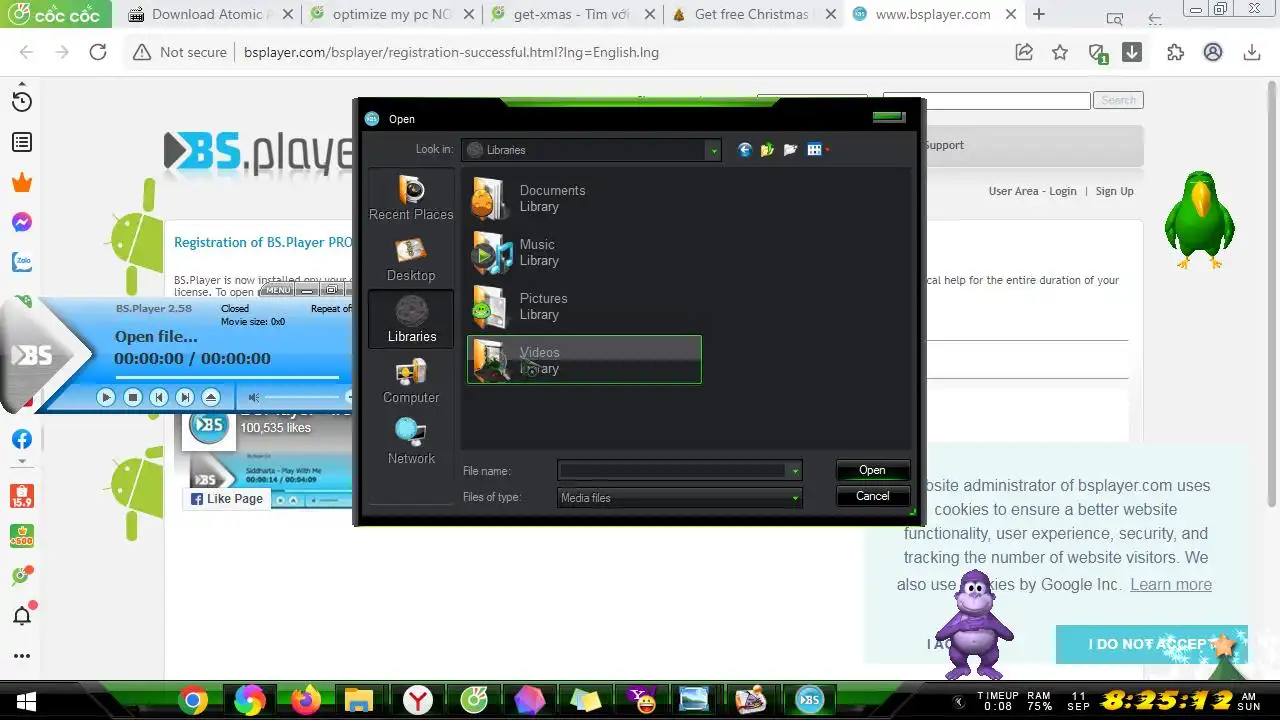Expand the Look in Libraries dropdown
This screenshot has height=720, width=1280.
(x=713, y=150)
